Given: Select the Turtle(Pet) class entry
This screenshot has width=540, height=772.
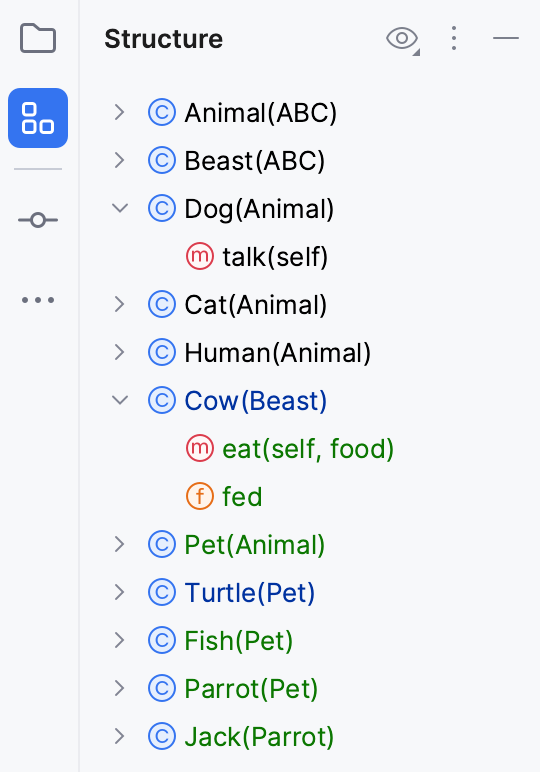Looking at the screenshot, I should tap(250, 592).
